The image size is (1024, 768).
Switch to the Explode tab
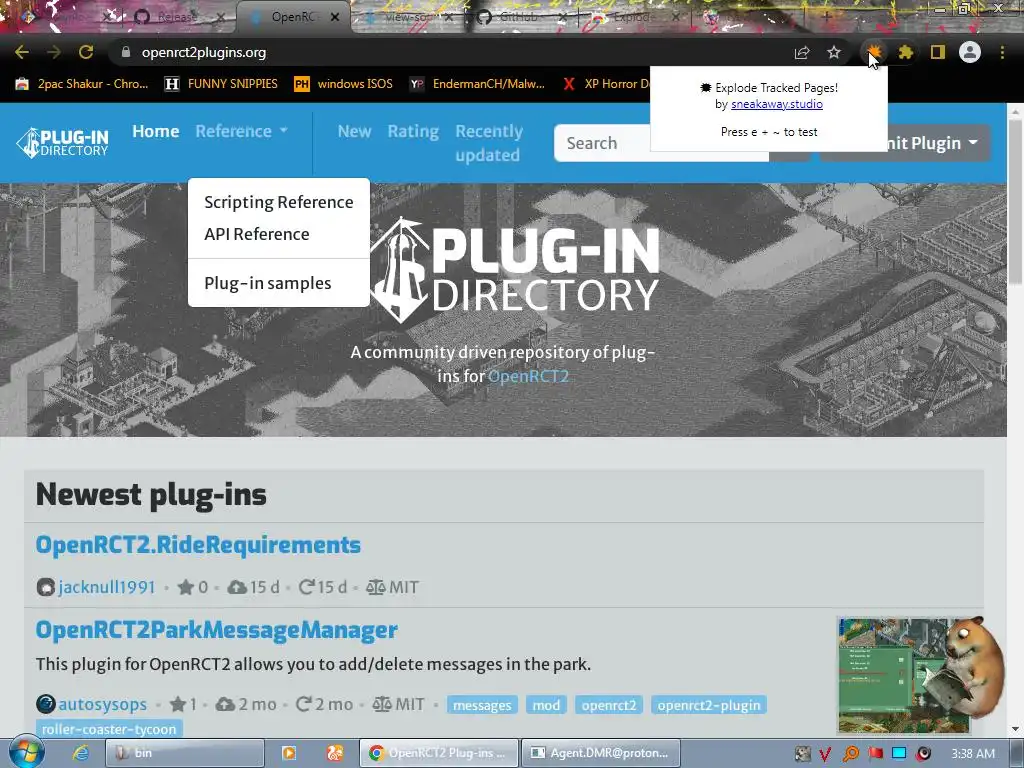click(630, 17)
